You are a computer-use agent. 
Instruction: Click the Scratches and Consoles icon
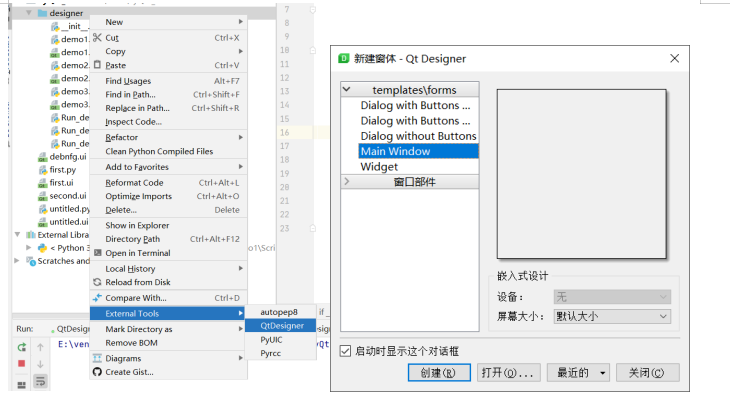(31, 261)
